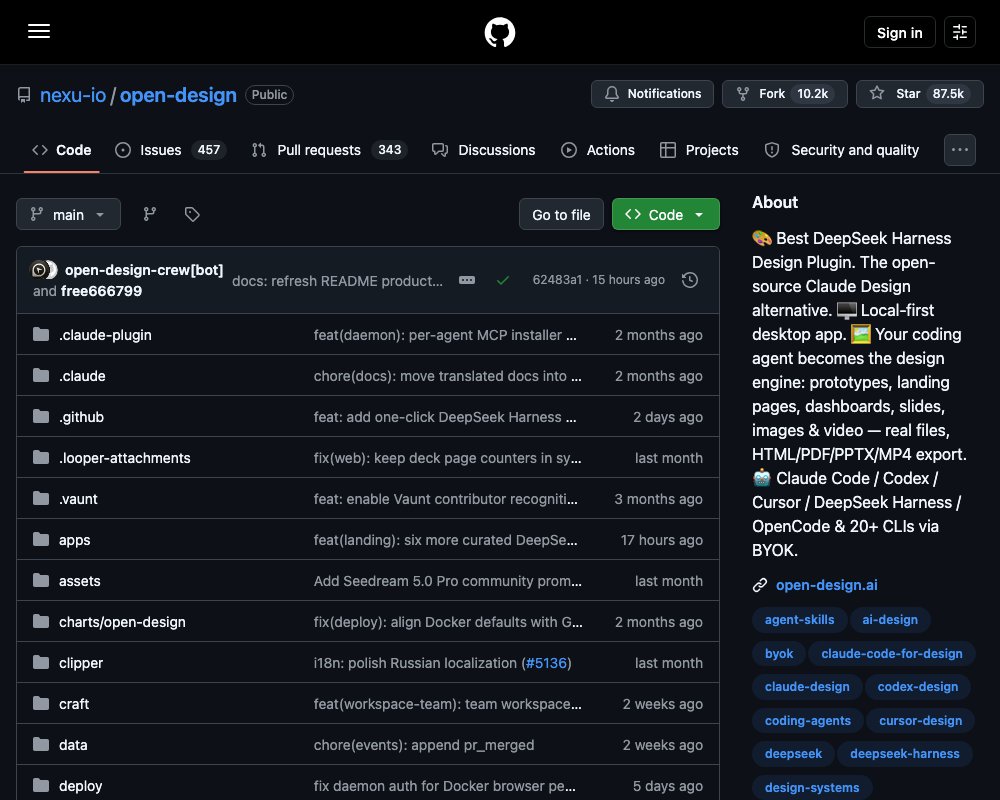
Task: Select the claude-design topic tag
Action: (x=807, y=687)
